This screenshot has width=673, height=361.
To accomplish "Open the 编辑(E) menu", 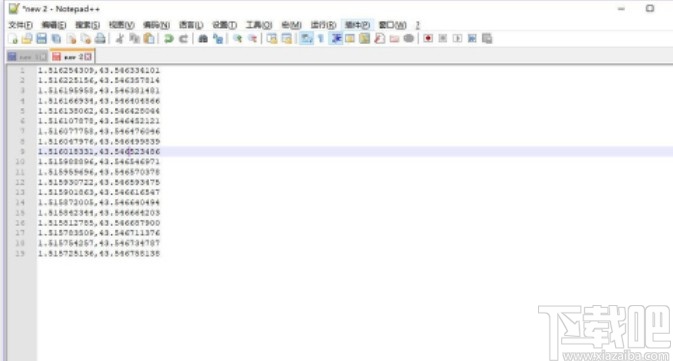I will [x=54, y=25].
